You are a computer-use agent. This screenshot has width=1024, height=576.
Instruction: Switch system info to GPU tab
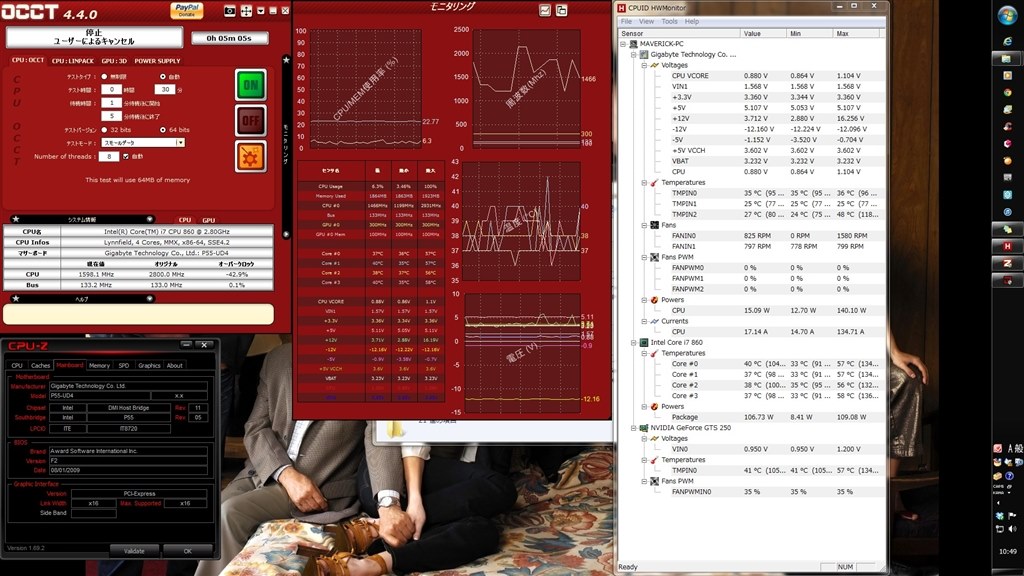click(x=208, y=220)
